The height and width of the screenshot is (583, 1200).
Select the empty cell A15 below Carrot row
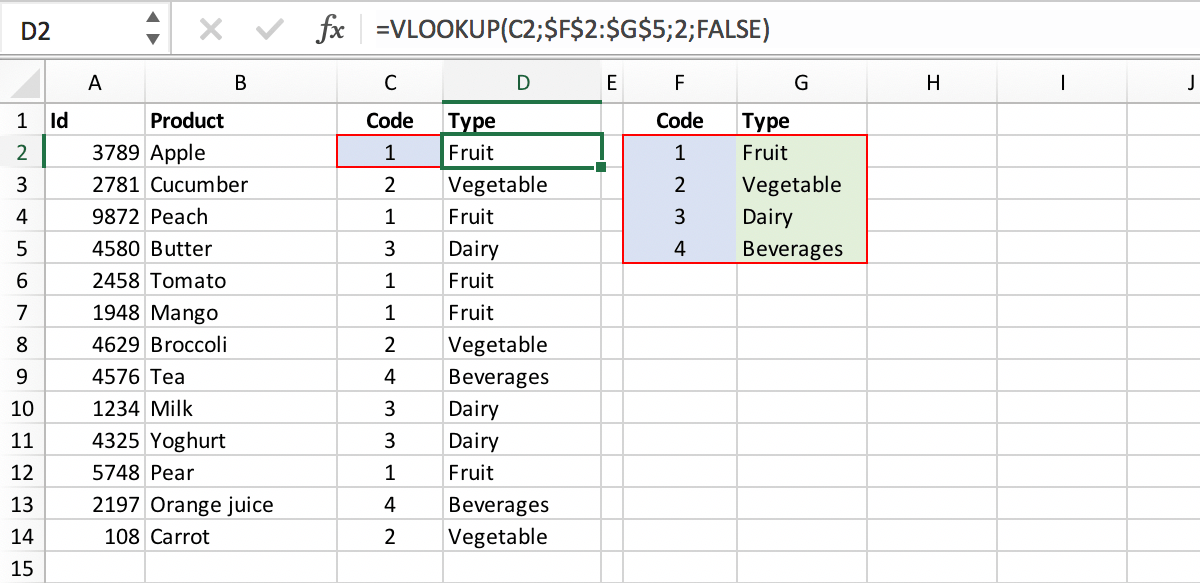[95, 568]
